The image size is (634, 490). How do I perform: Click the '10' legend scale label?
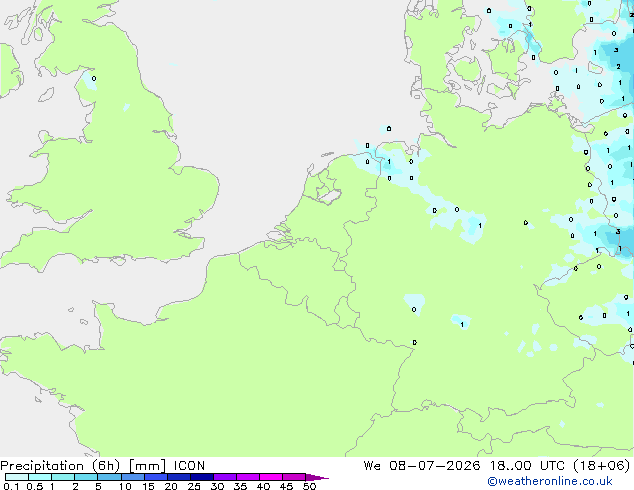(x=125, y=486)
